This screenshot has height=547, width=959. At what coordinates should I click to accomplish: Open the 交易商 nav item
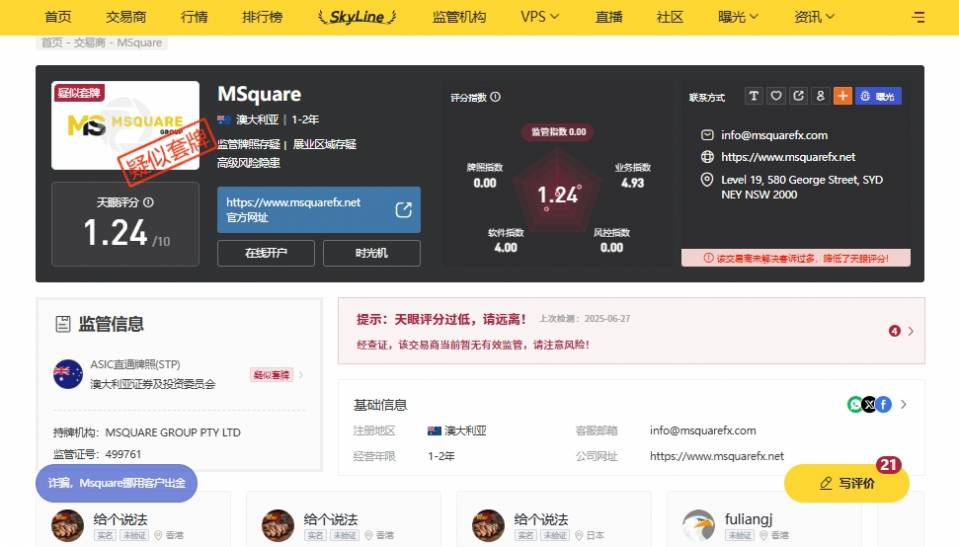(125, 17)
